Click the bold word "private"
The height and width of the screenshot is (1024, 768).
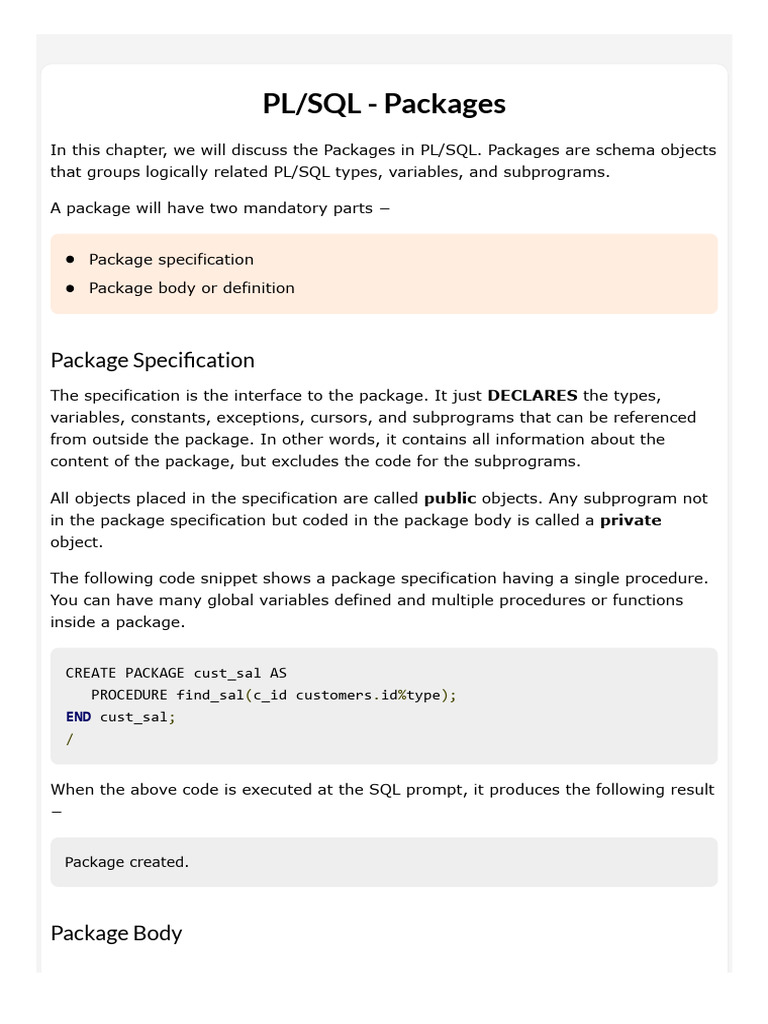point(630,520)
